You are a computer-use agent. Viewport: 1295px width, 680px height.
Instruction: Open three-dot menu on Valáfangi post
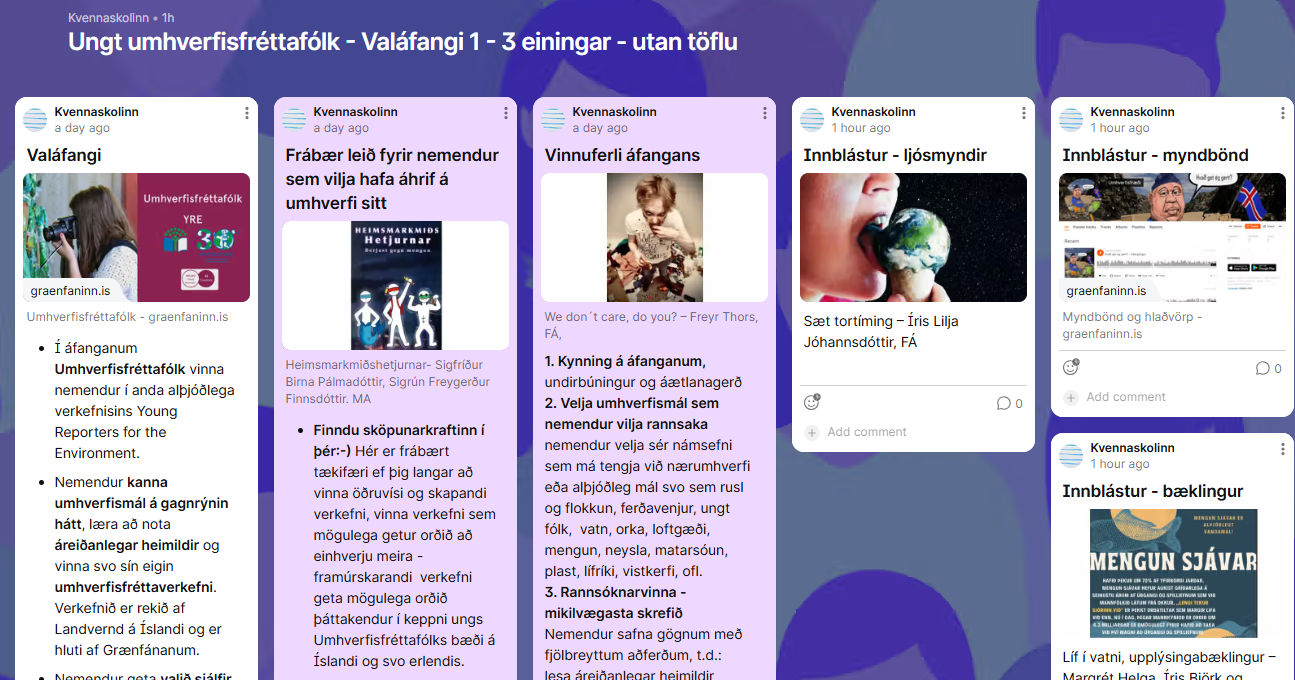(x=247, y=113)
